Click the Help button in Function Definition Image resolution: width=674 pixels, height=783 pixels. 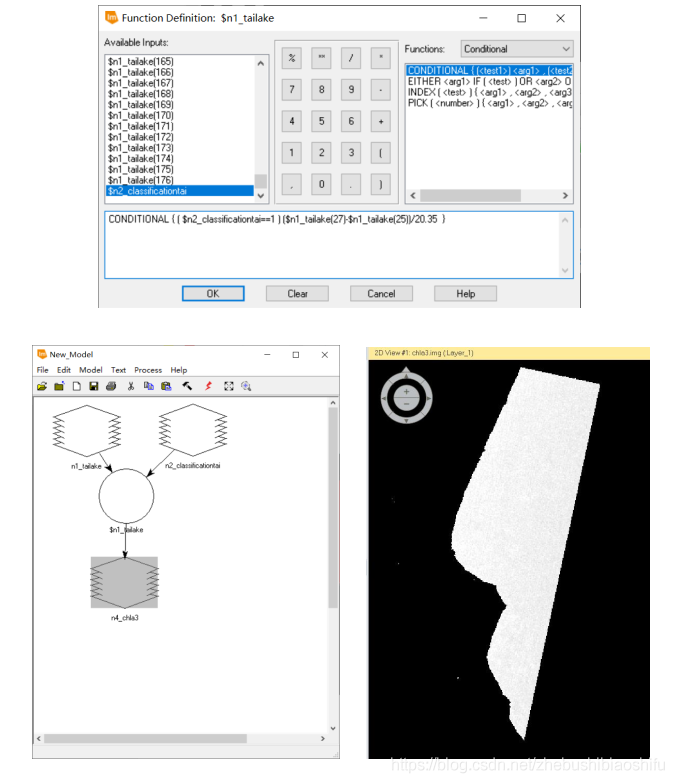(x=465, y=294)
